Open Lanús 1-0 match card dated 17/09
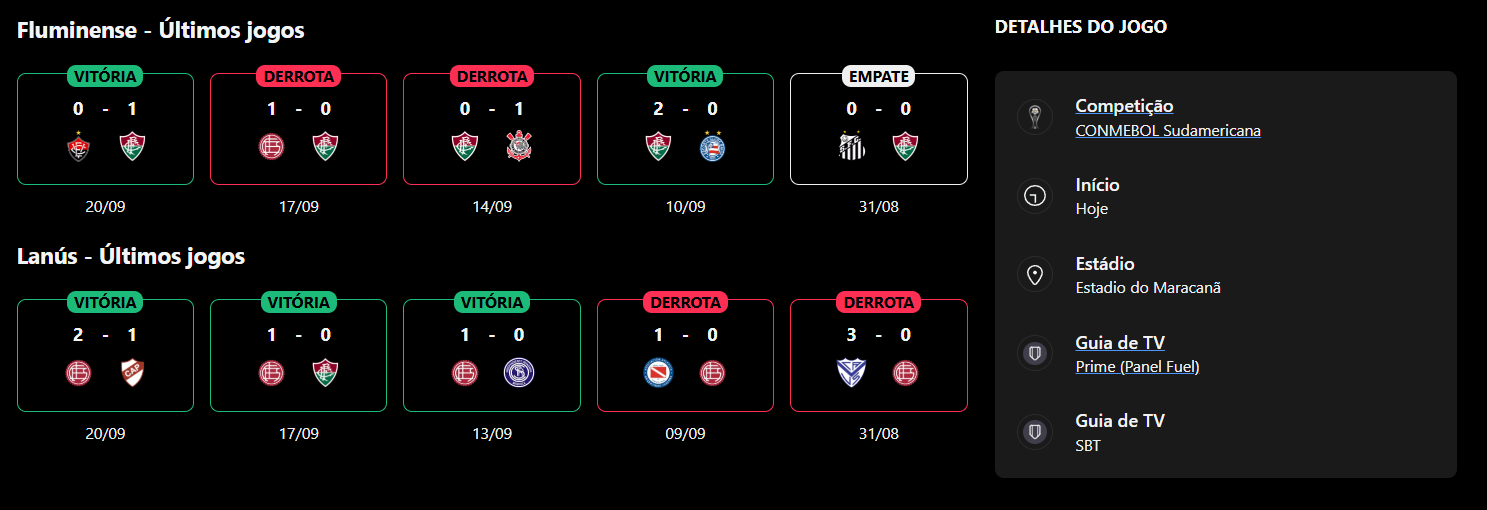Image resolution: width=1487 pixels, height=510 pixels. coord(298,355)
